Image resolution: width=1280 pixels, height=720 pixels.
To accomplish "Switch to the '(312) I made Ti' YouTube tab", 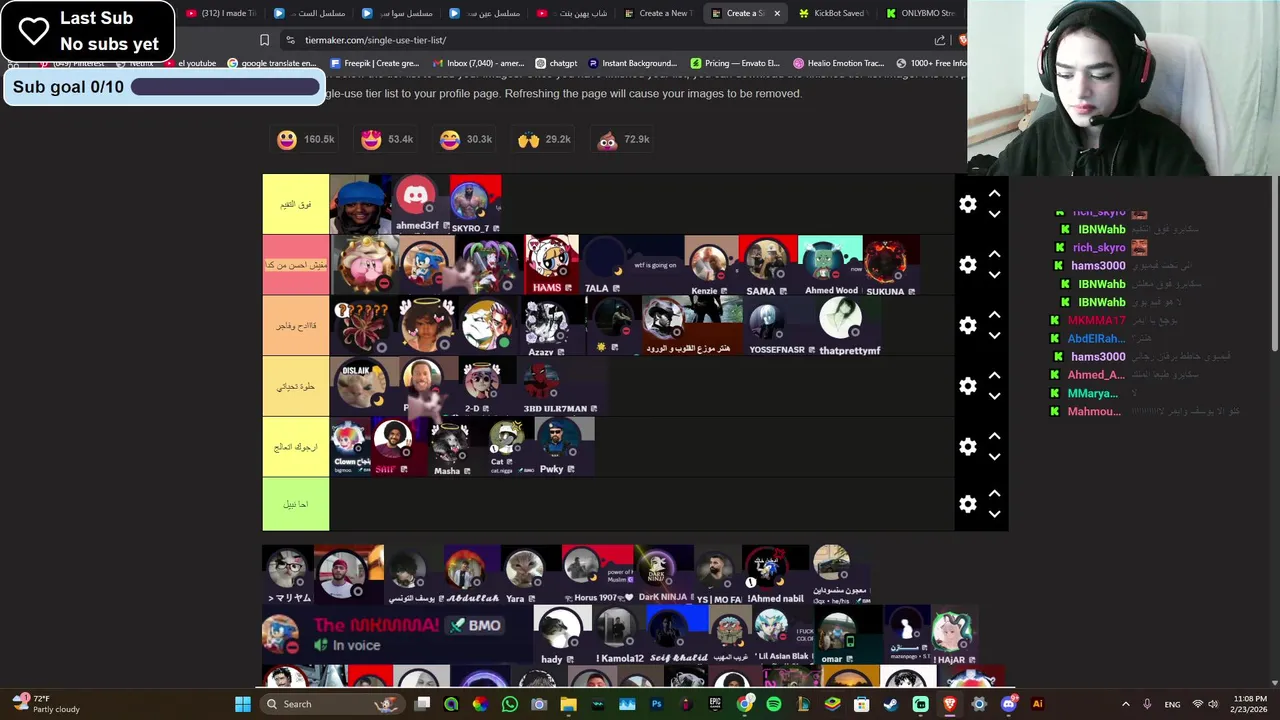I will pyautogui.click(x=221, y=13).
